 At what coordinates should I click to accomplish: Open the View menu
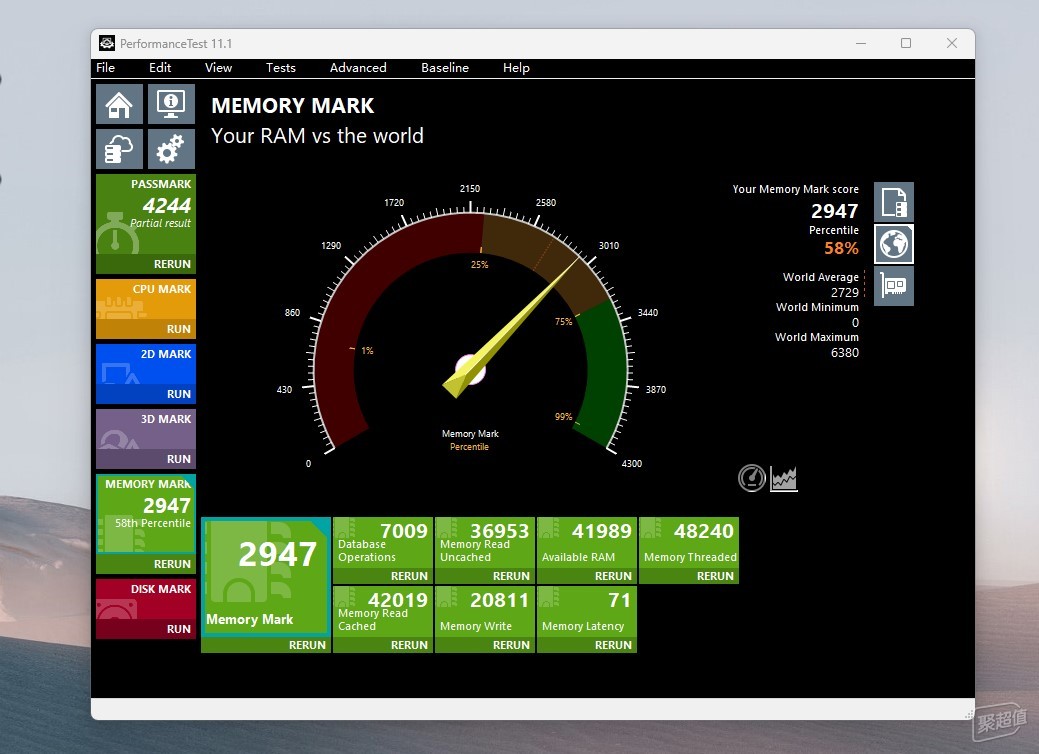(218, 68)
